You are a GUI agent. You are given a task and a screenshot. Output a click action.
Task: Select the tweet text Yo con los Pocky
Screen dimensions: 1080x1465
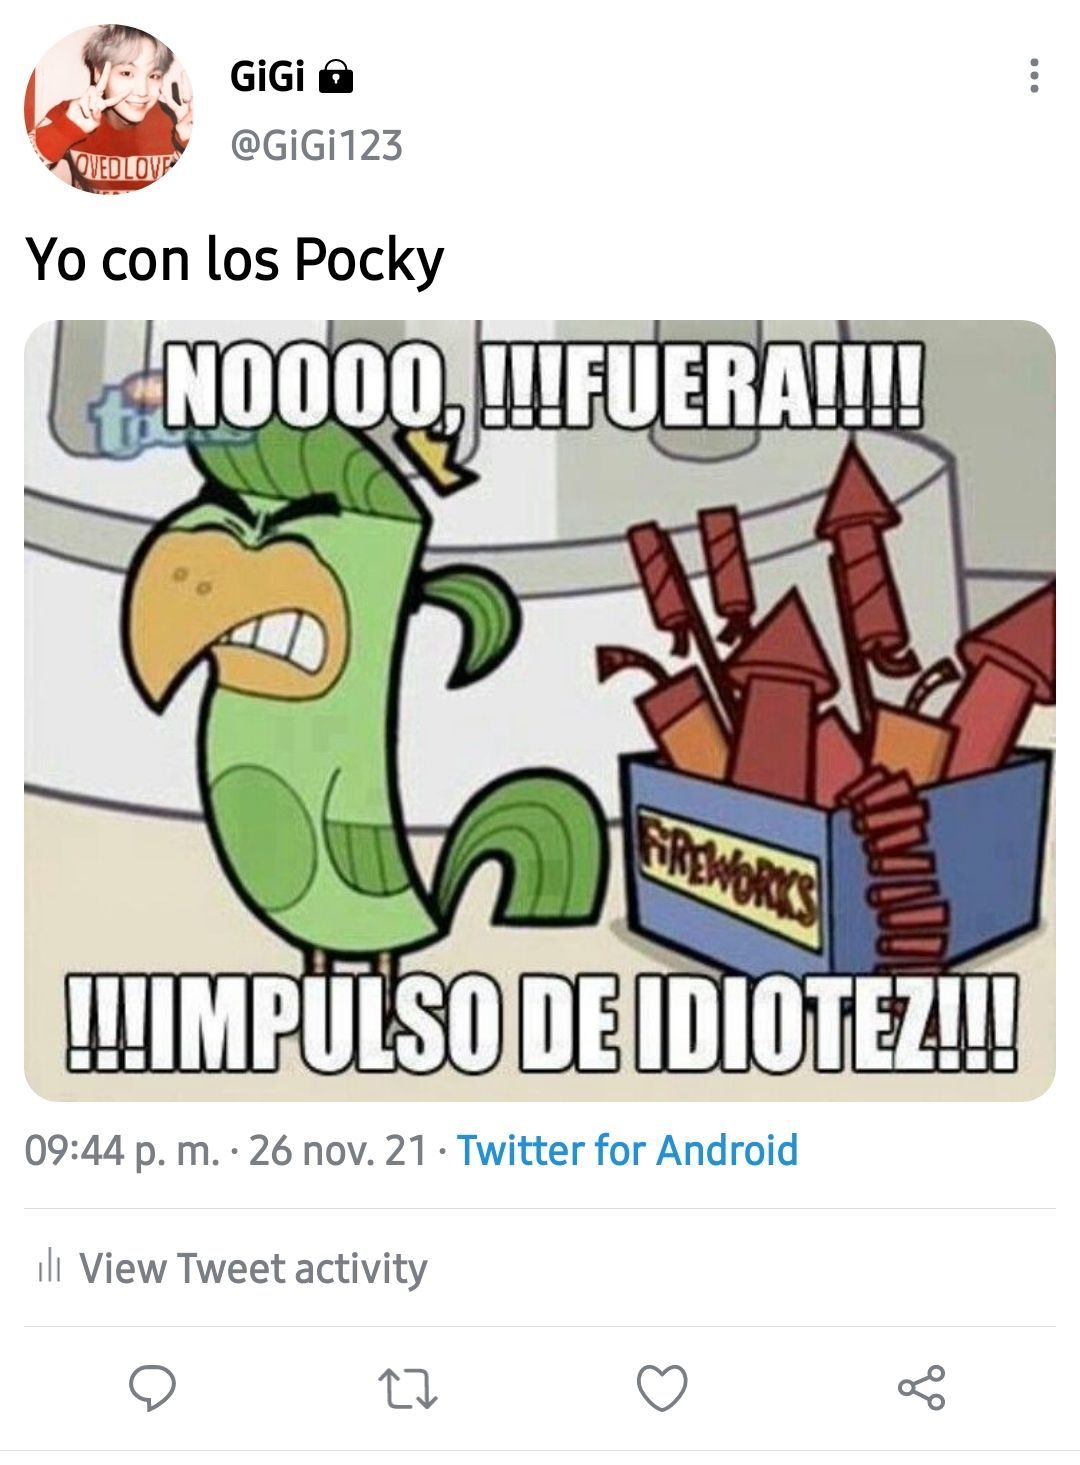click(234, 260)
